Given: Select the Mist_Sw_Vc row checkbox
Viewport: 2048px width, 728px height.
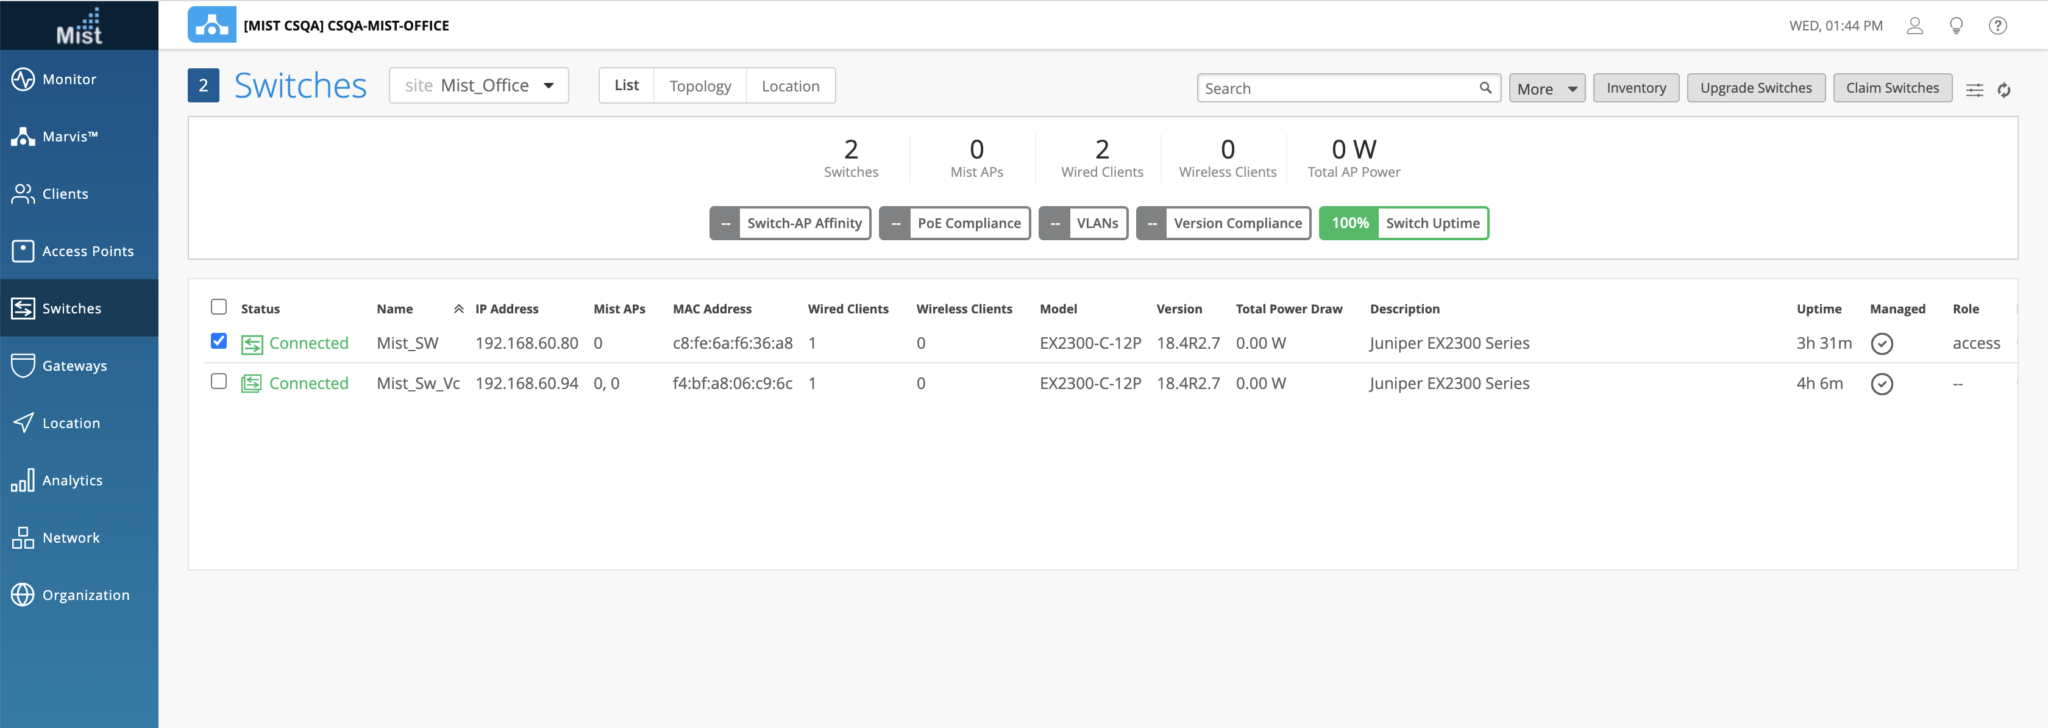Looking at the screenshot, I should point(219,382).
